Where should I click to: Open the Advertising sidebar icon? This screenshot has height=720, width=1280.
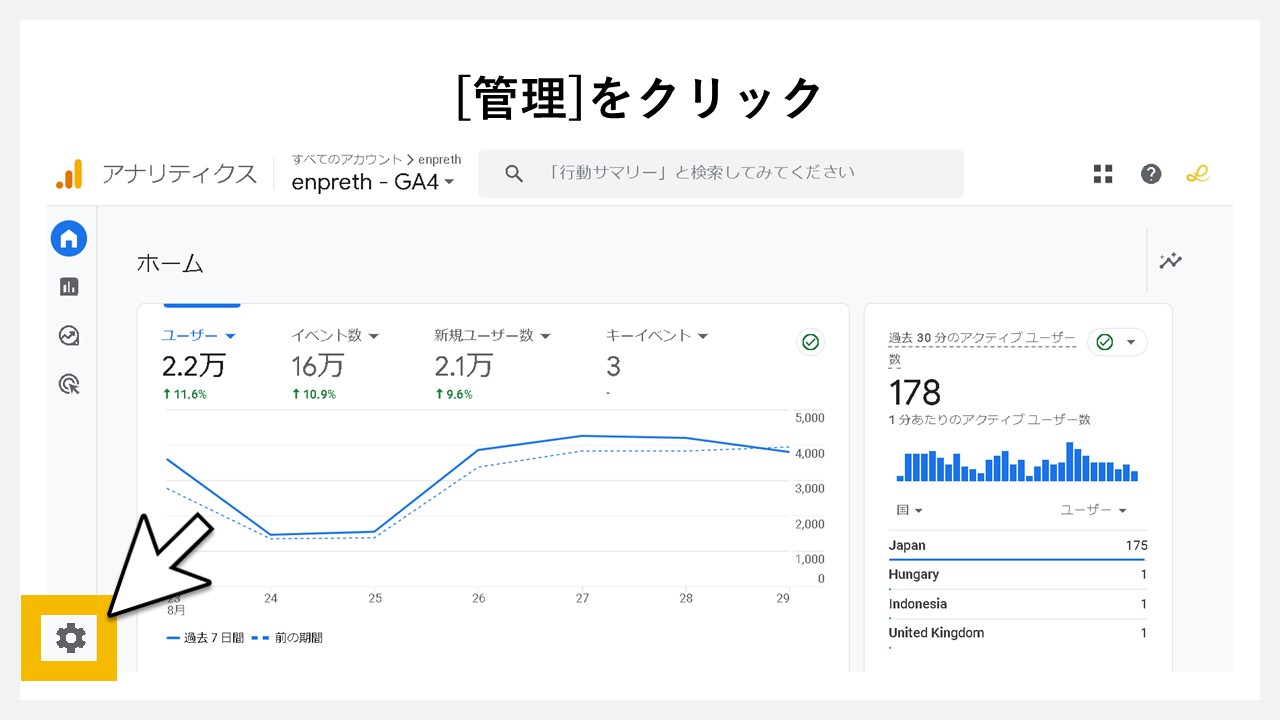tap(68, 384)
